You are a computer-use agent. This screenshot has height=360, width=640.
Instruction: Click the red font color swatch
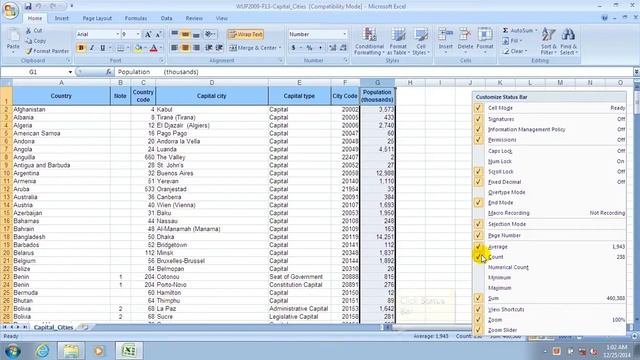click(154, 48)
